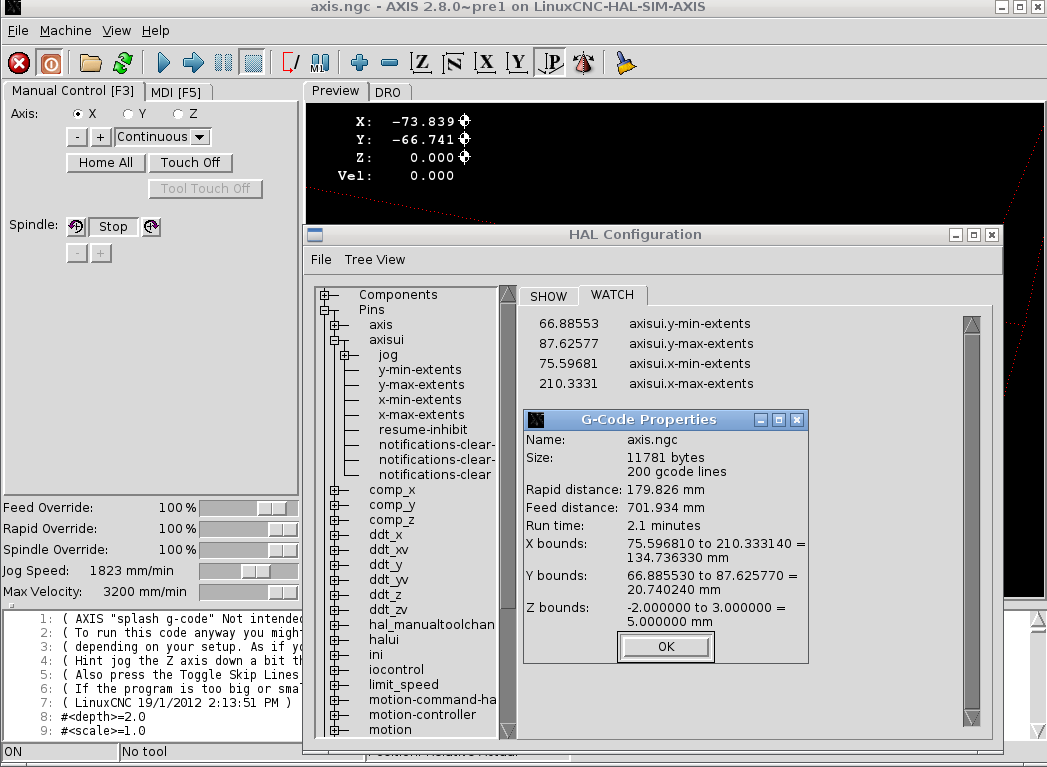Execute the next line with step arrow

point(193,63)
